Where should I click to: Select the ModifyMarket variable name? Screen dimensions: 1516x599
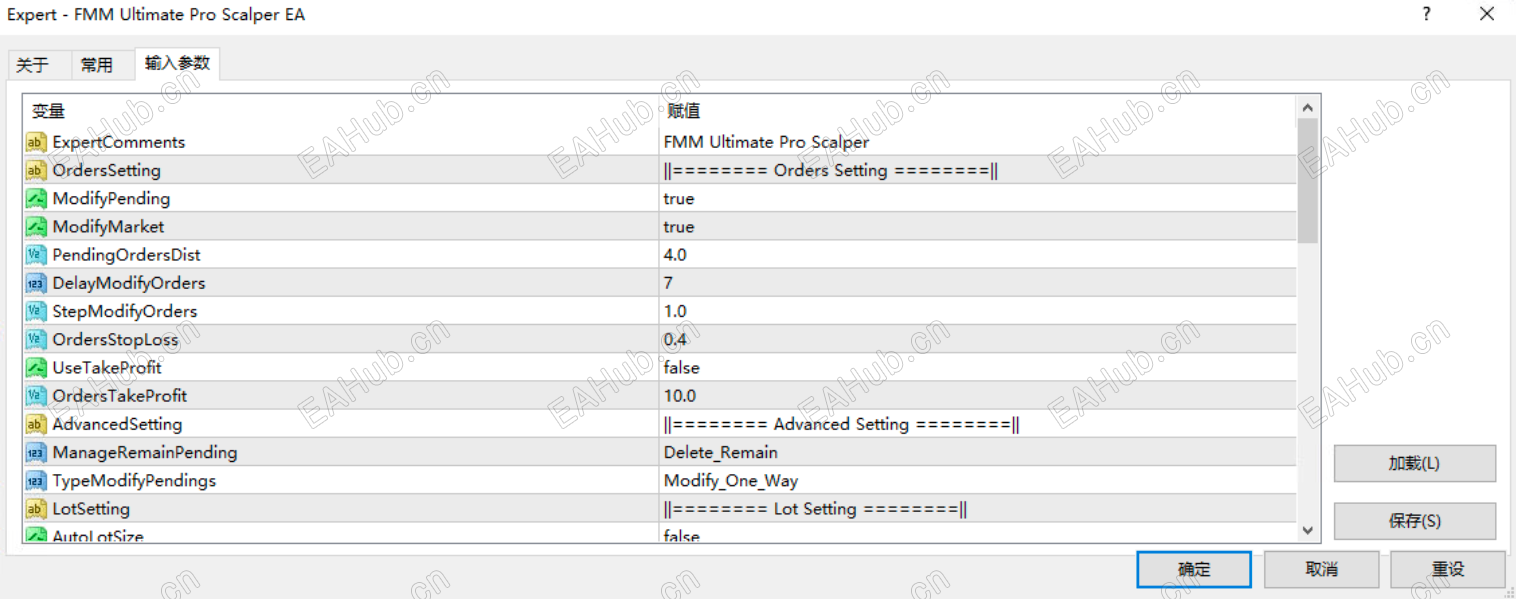(108, 227)
